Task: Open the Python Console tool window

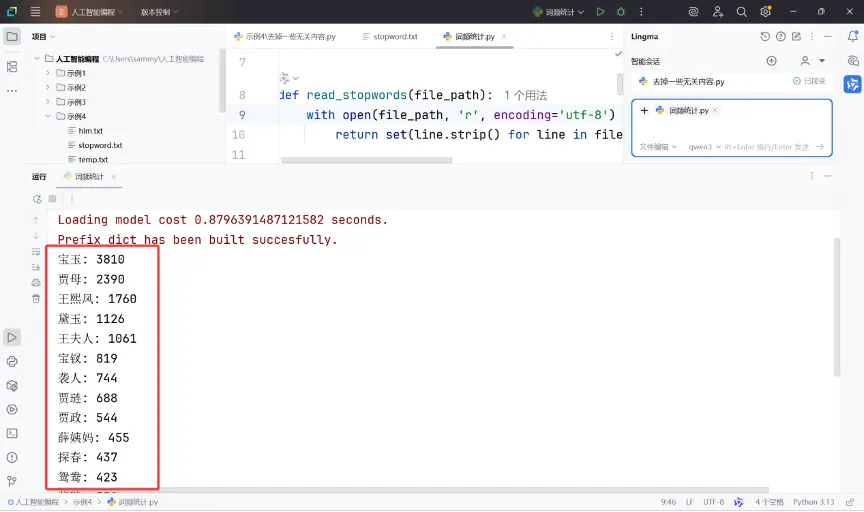Action: (12, 362)
